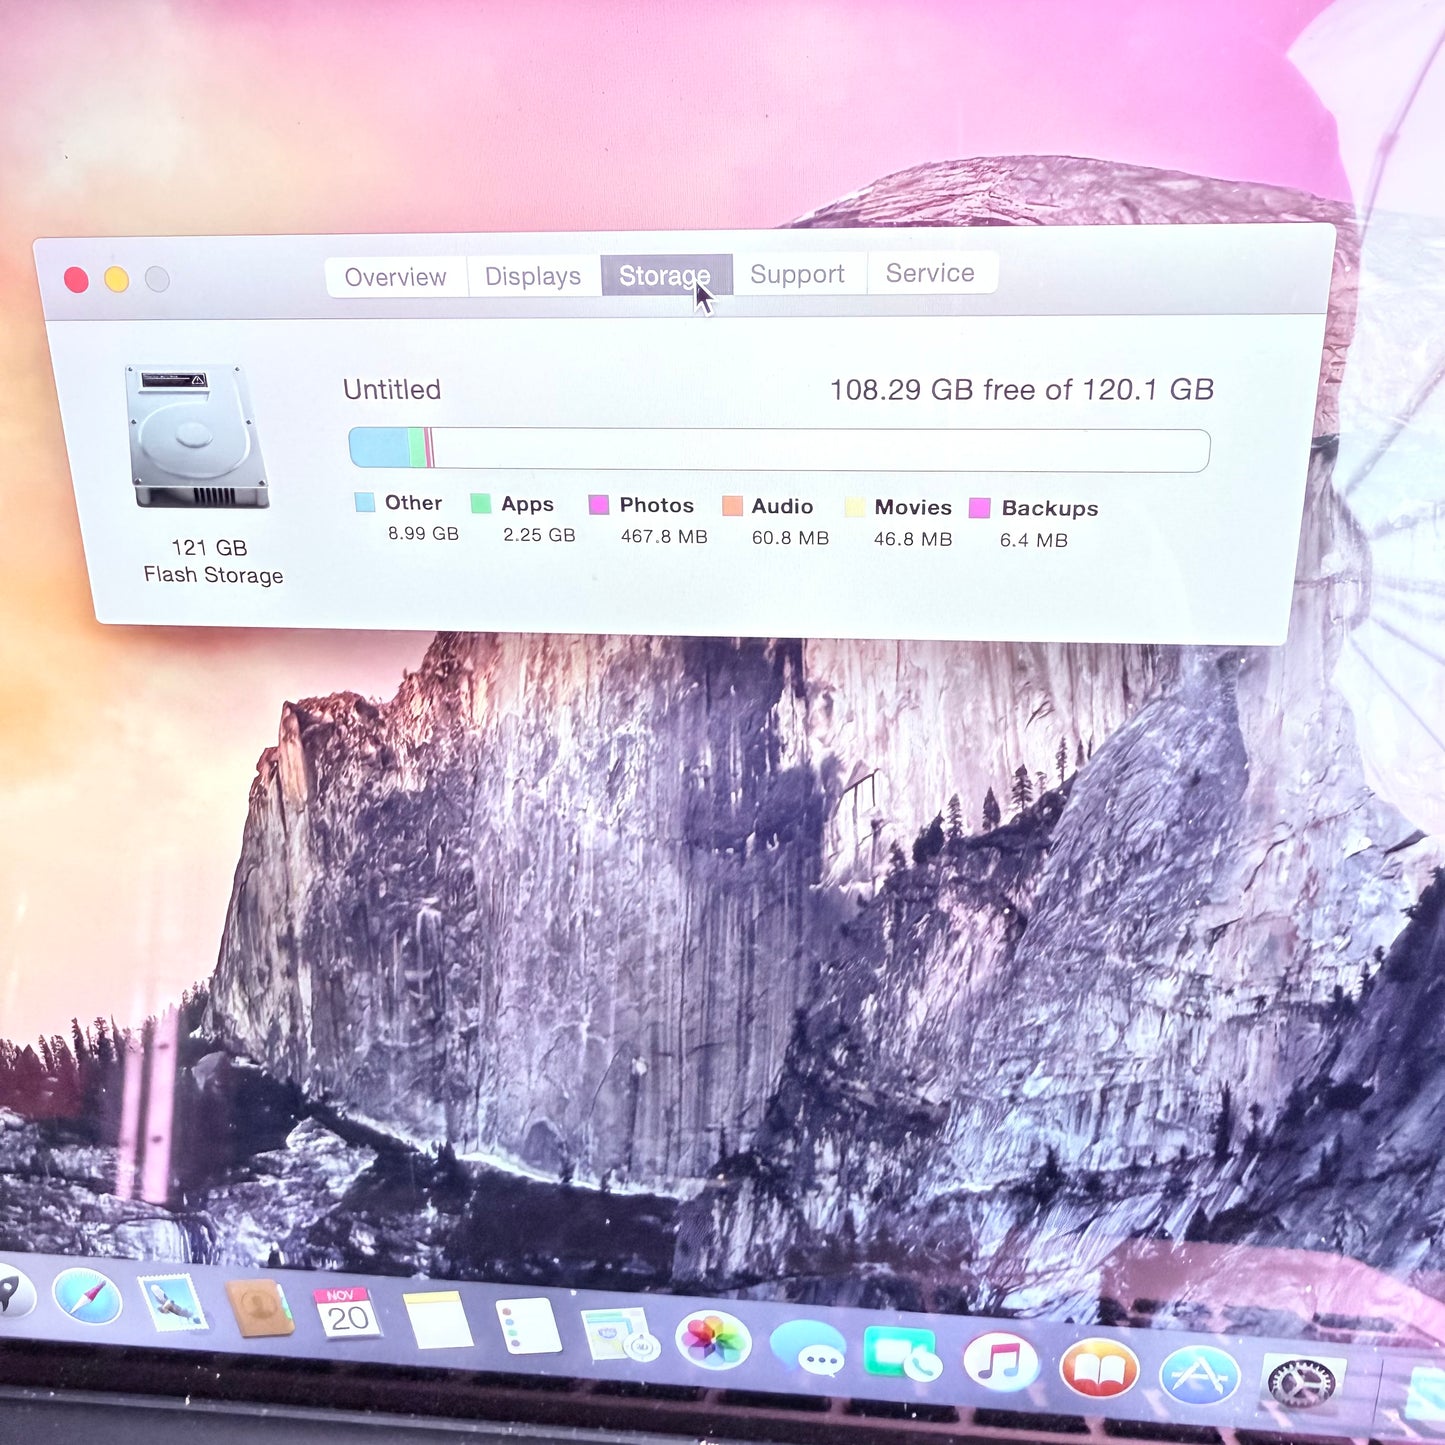
Task: Launch Photos from the dock
Action: tap(713, 1340)
